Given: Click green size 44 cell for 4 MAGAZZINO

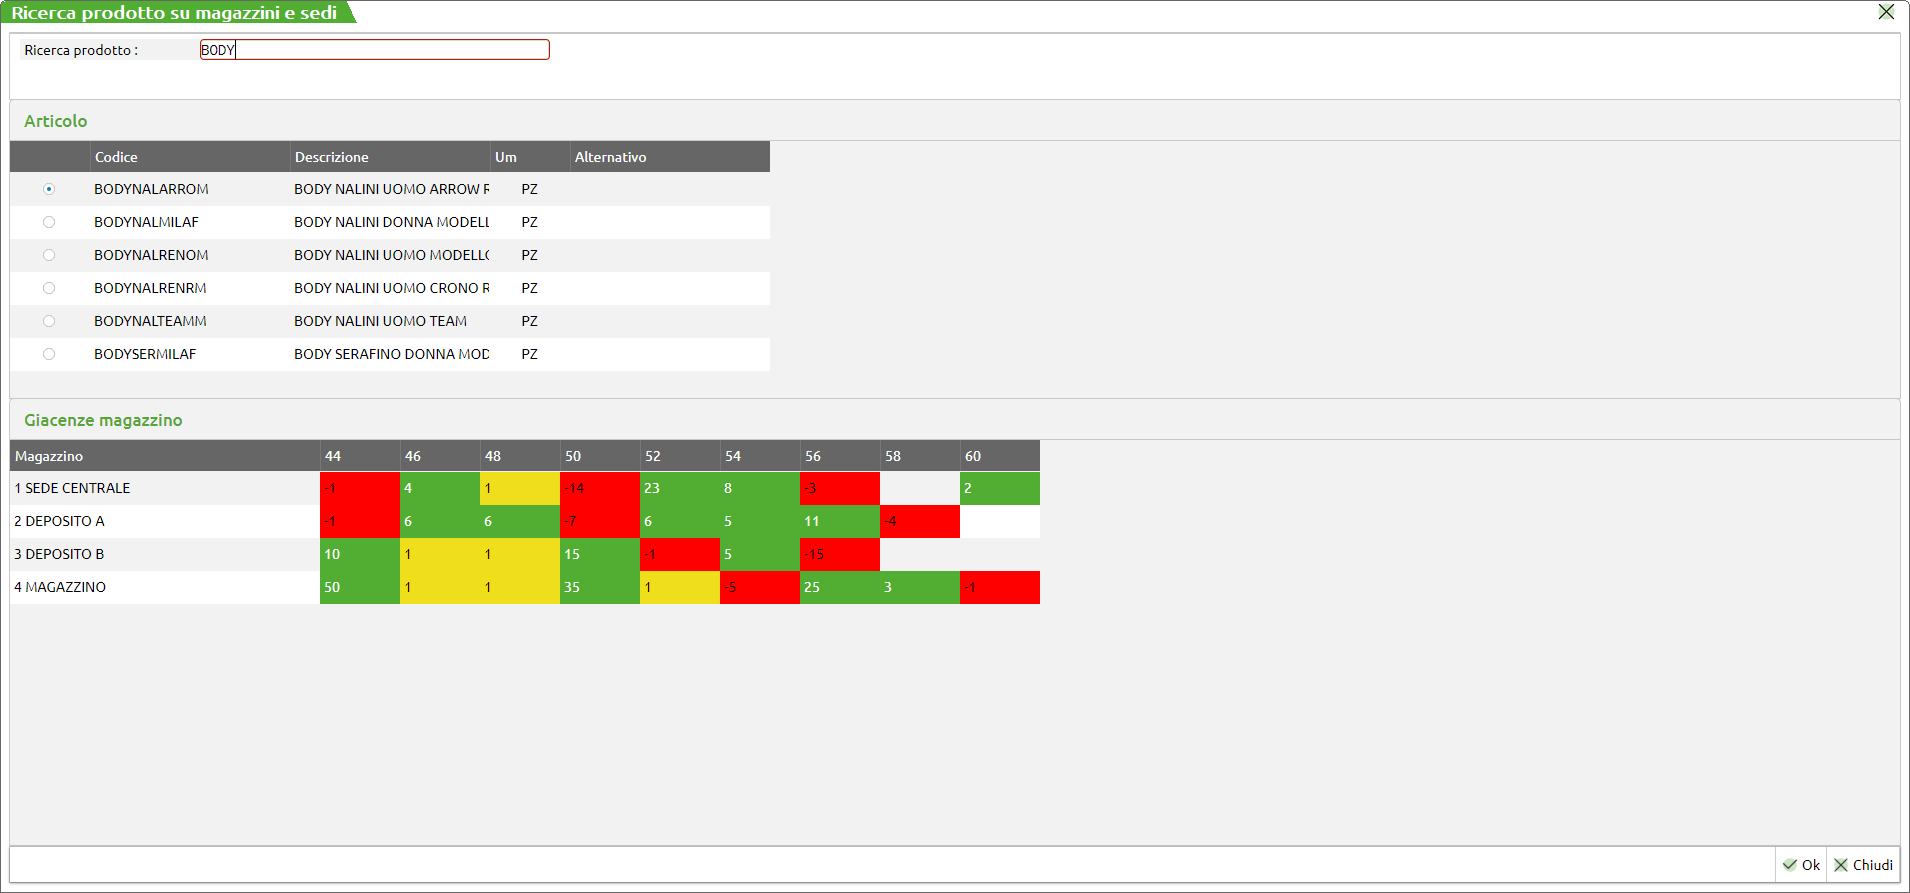Looking at the screenshot, I should tap(359, 587).
